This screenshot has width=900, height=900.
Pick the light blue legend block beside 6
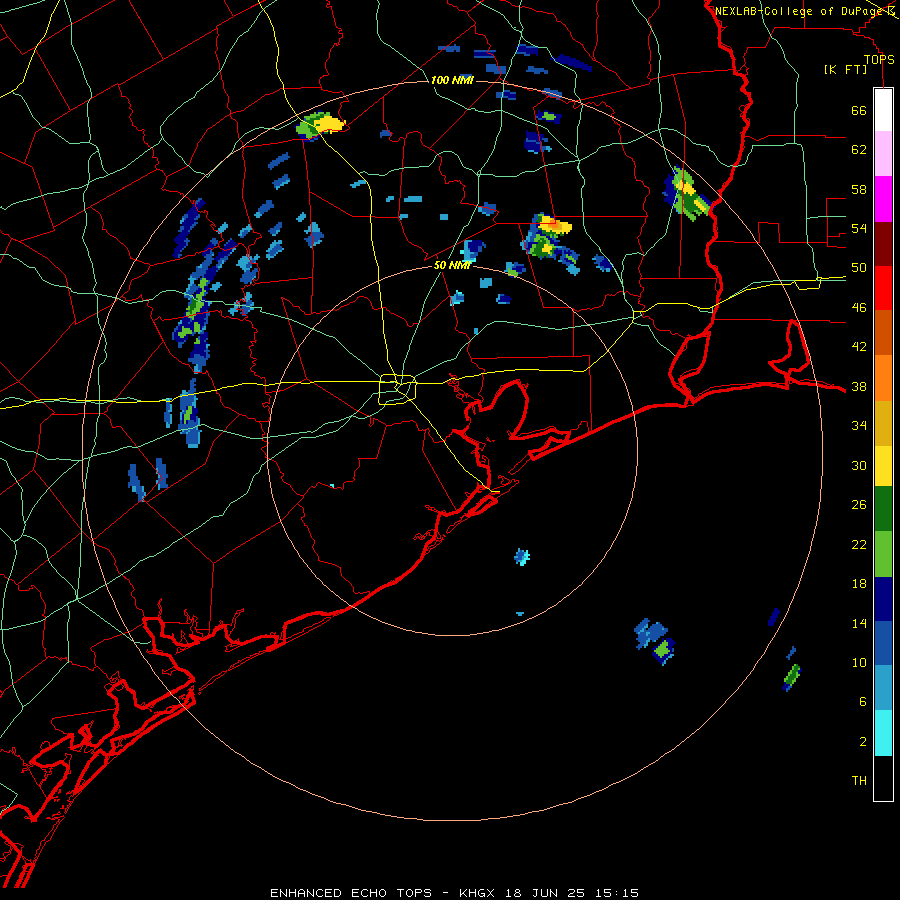[883, 688]
